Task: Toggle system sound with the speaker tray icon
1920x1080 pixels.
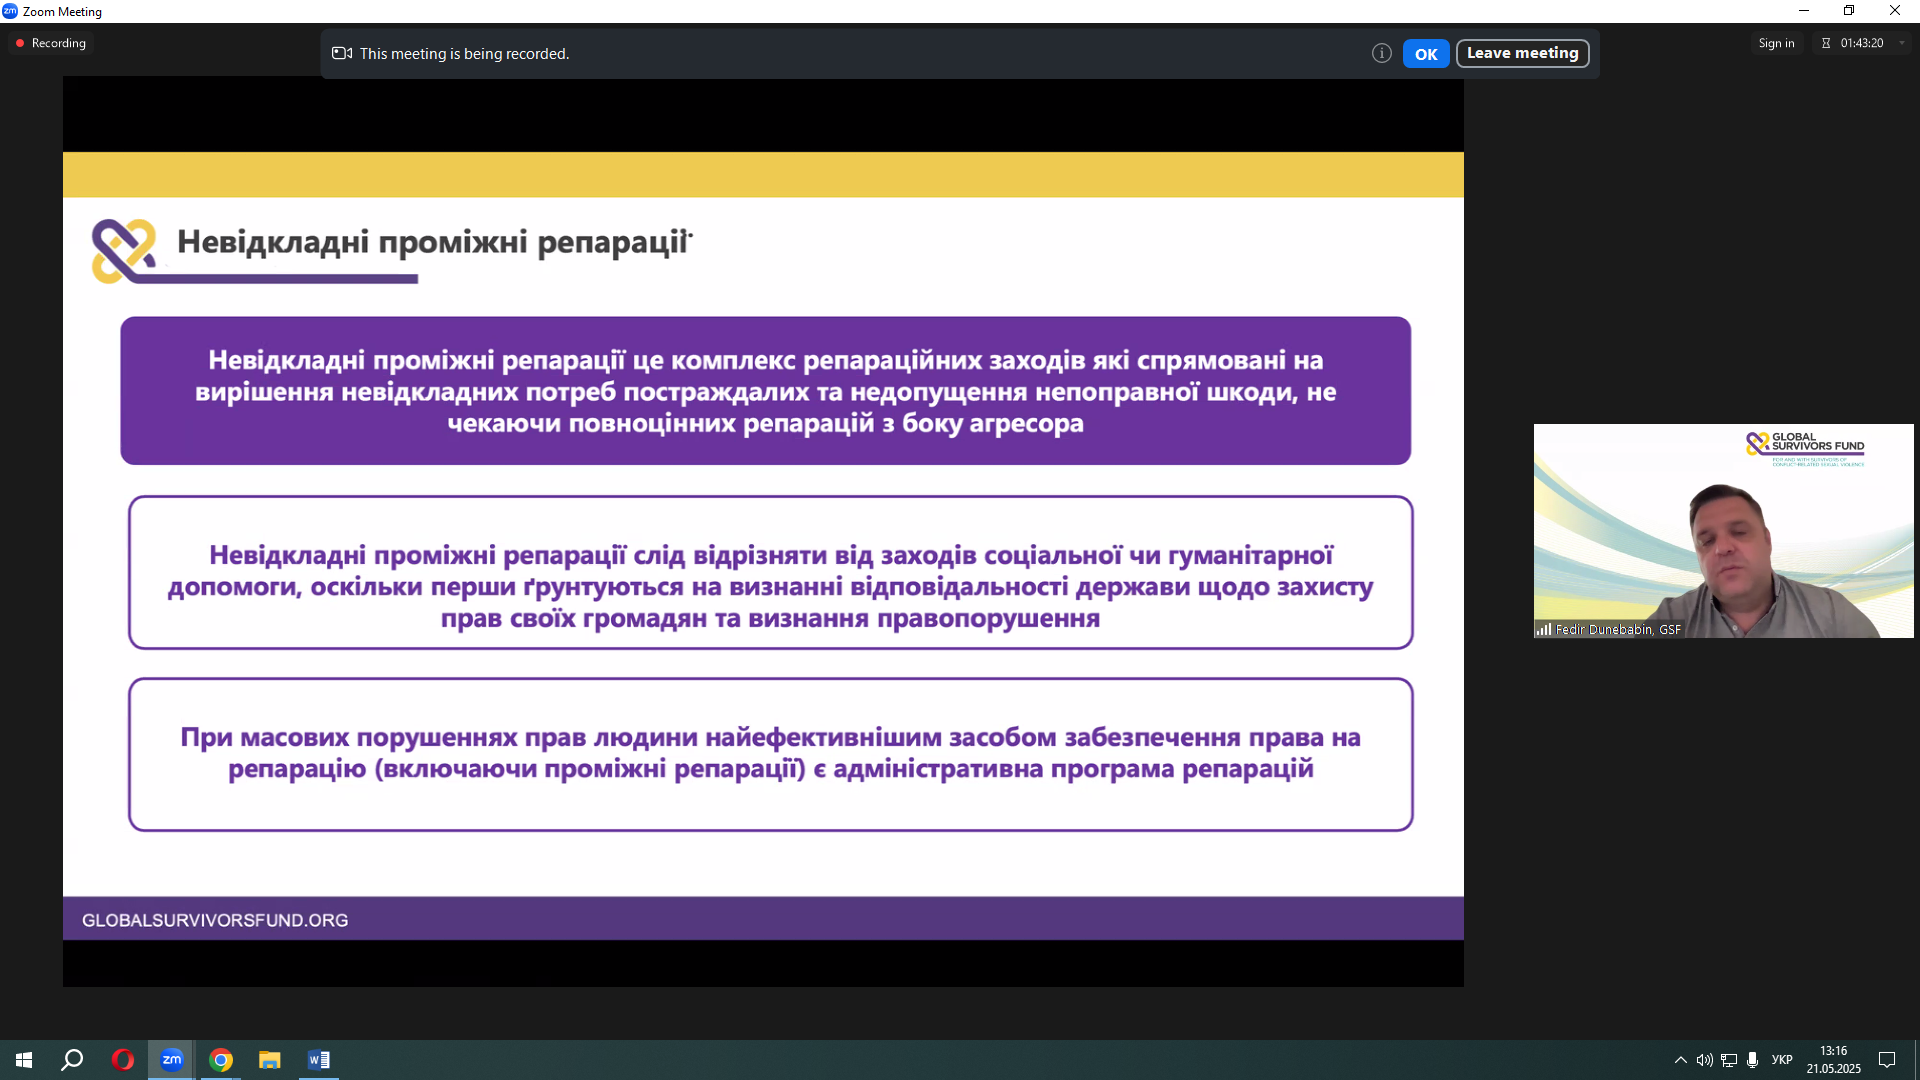Action: click(1704, 1060)
